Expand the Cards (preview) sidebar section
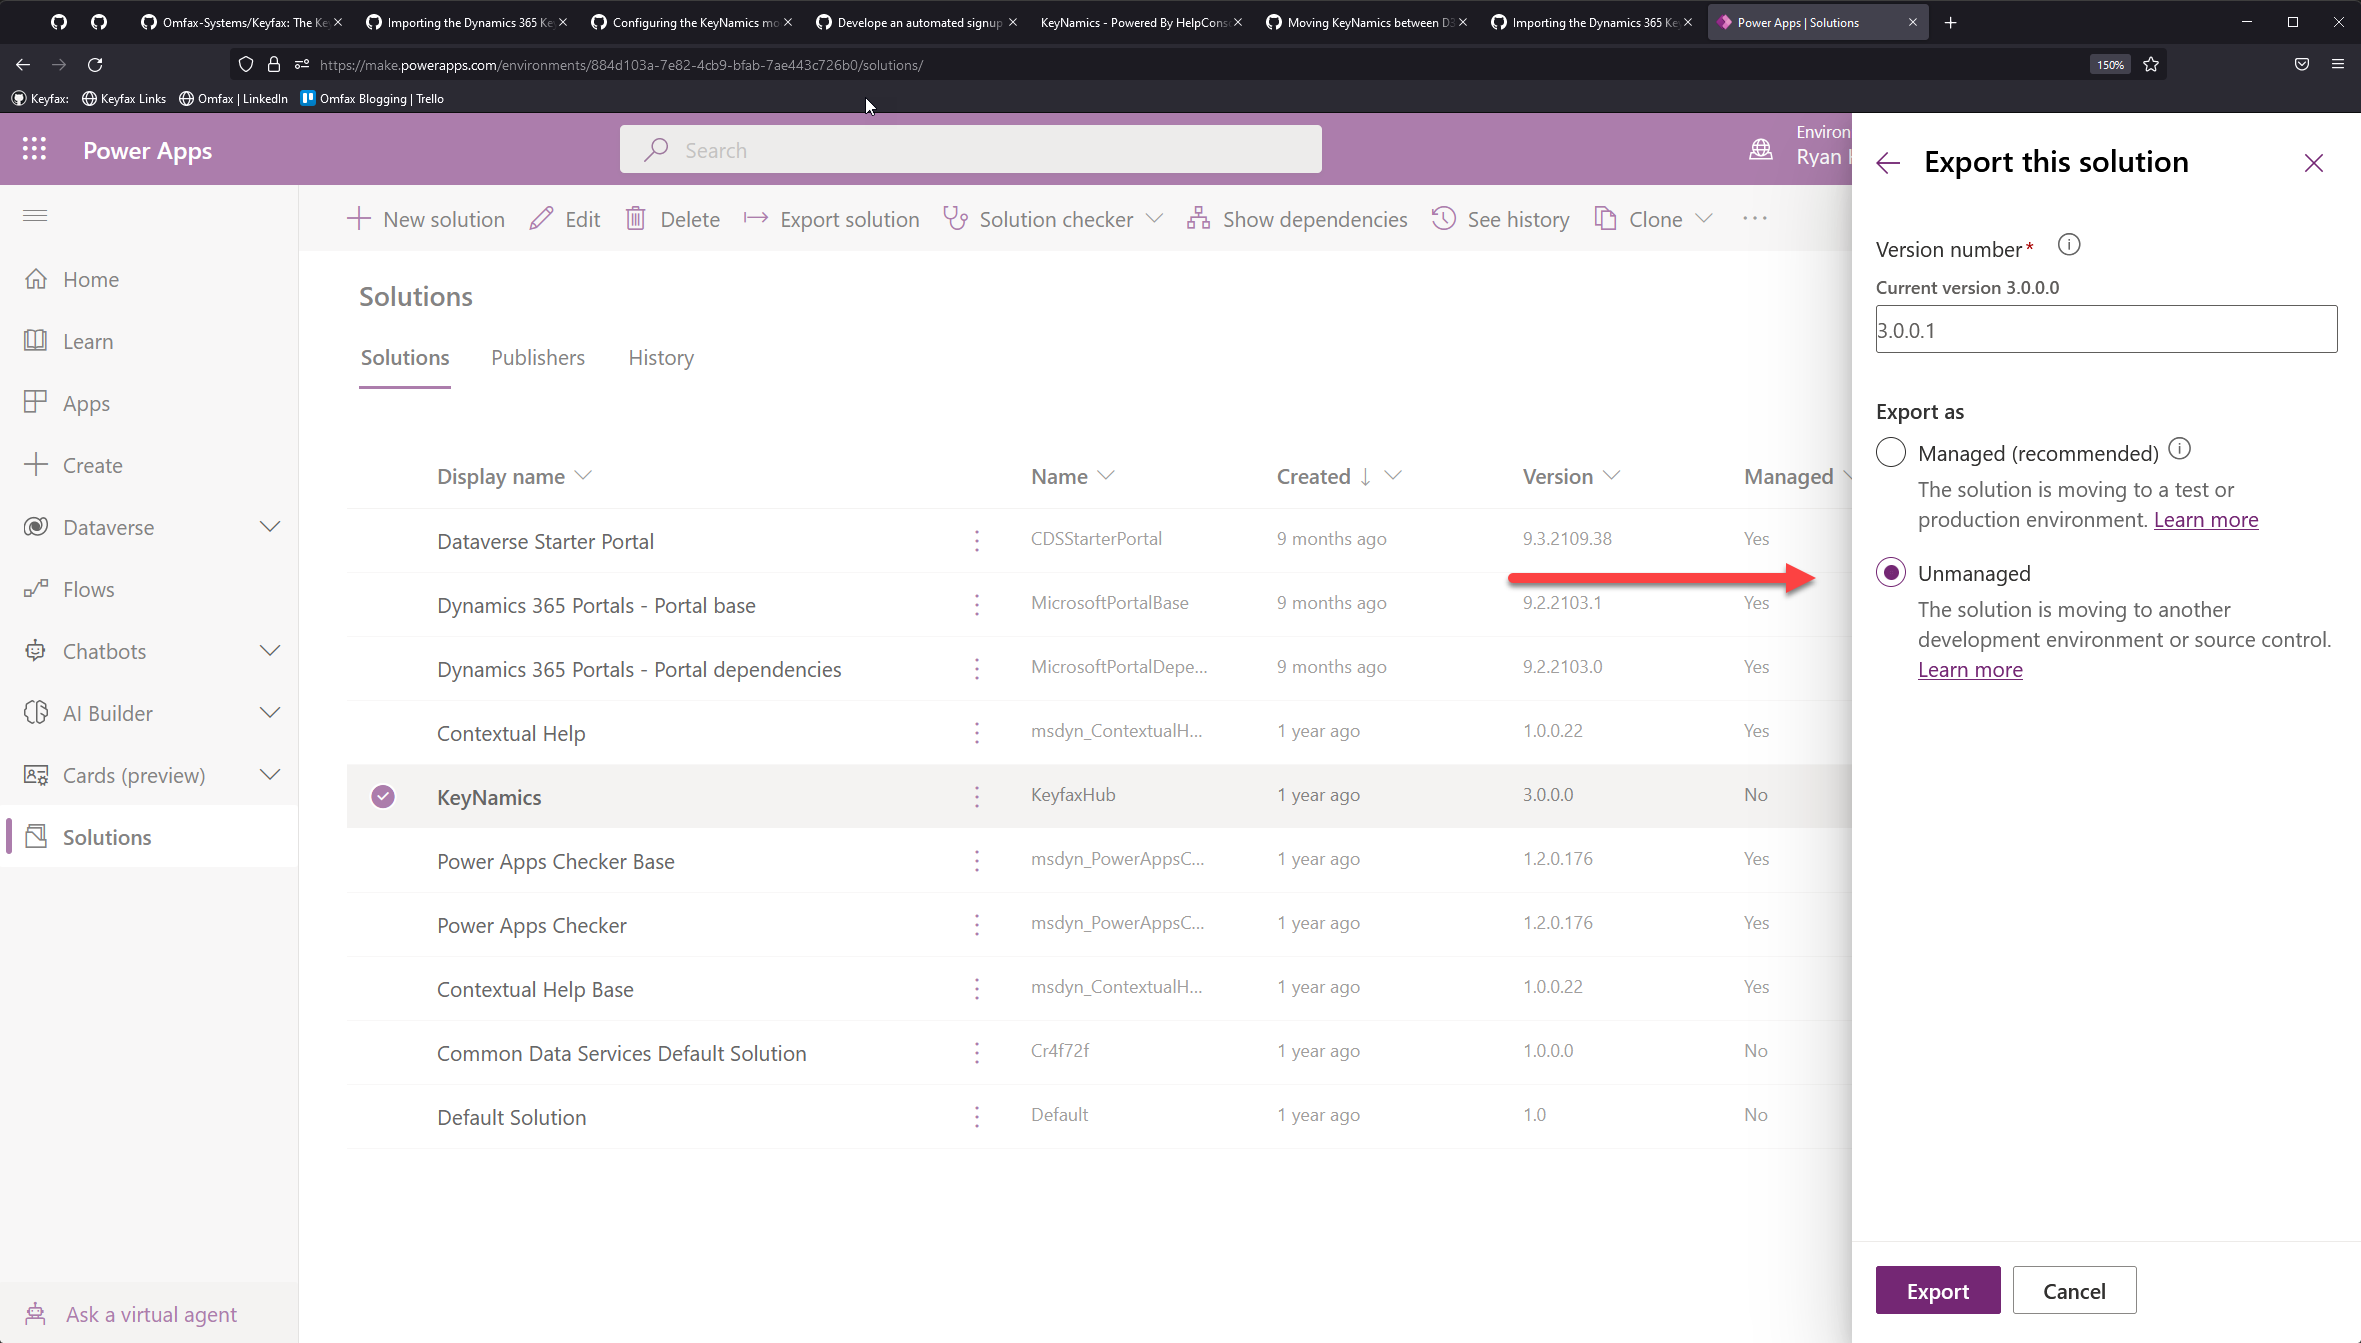This screenshot has width=2361, height=1343. [x=270, y=775]
